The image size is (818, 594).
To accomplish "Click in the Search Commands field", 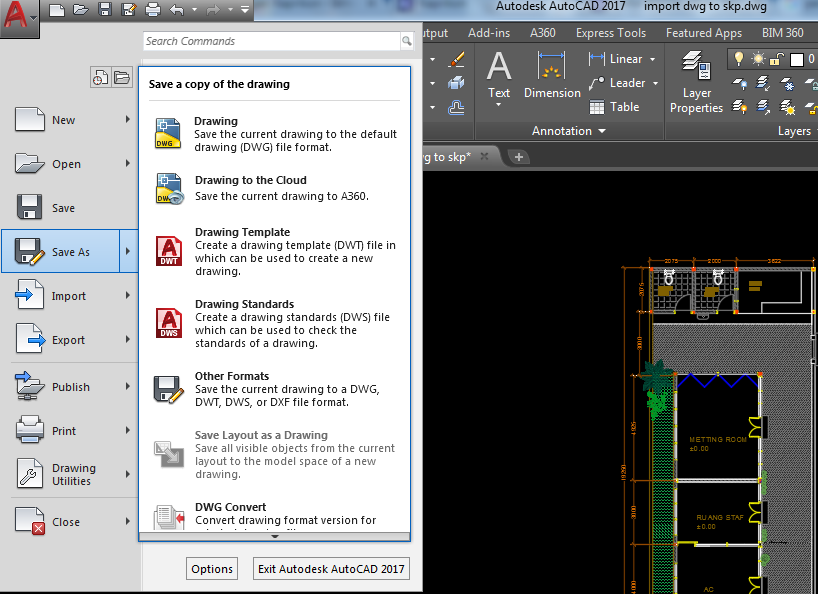I will (272, 41).
